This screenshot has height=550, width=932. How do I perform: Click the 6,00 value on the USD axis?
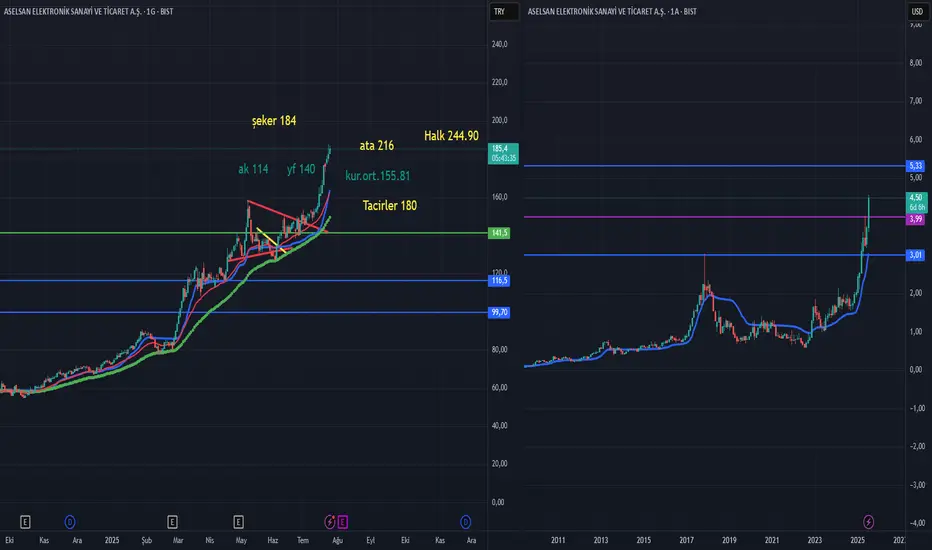(916, 140)
